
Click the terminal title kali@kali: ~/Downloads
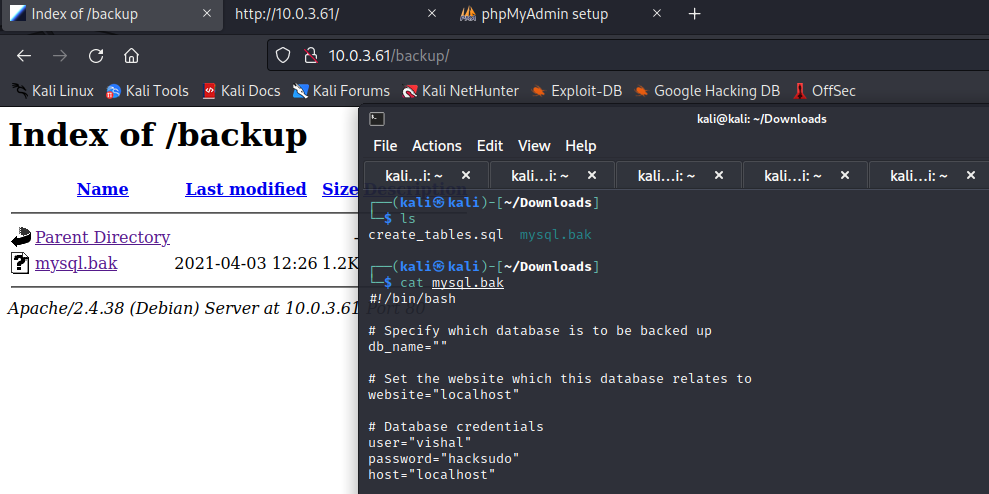[x=761, y=119]
